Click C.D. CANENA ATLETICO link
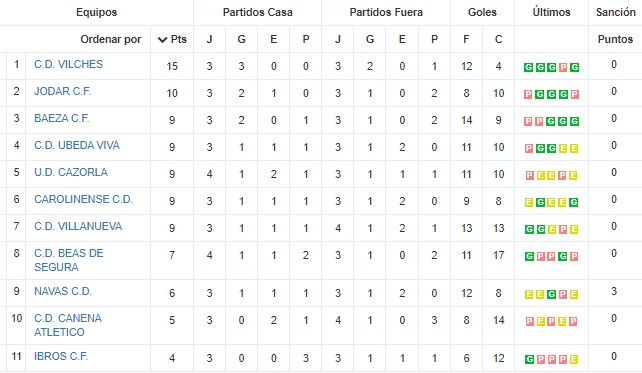The width and height of the screenshot is (642, 373). 68,325
